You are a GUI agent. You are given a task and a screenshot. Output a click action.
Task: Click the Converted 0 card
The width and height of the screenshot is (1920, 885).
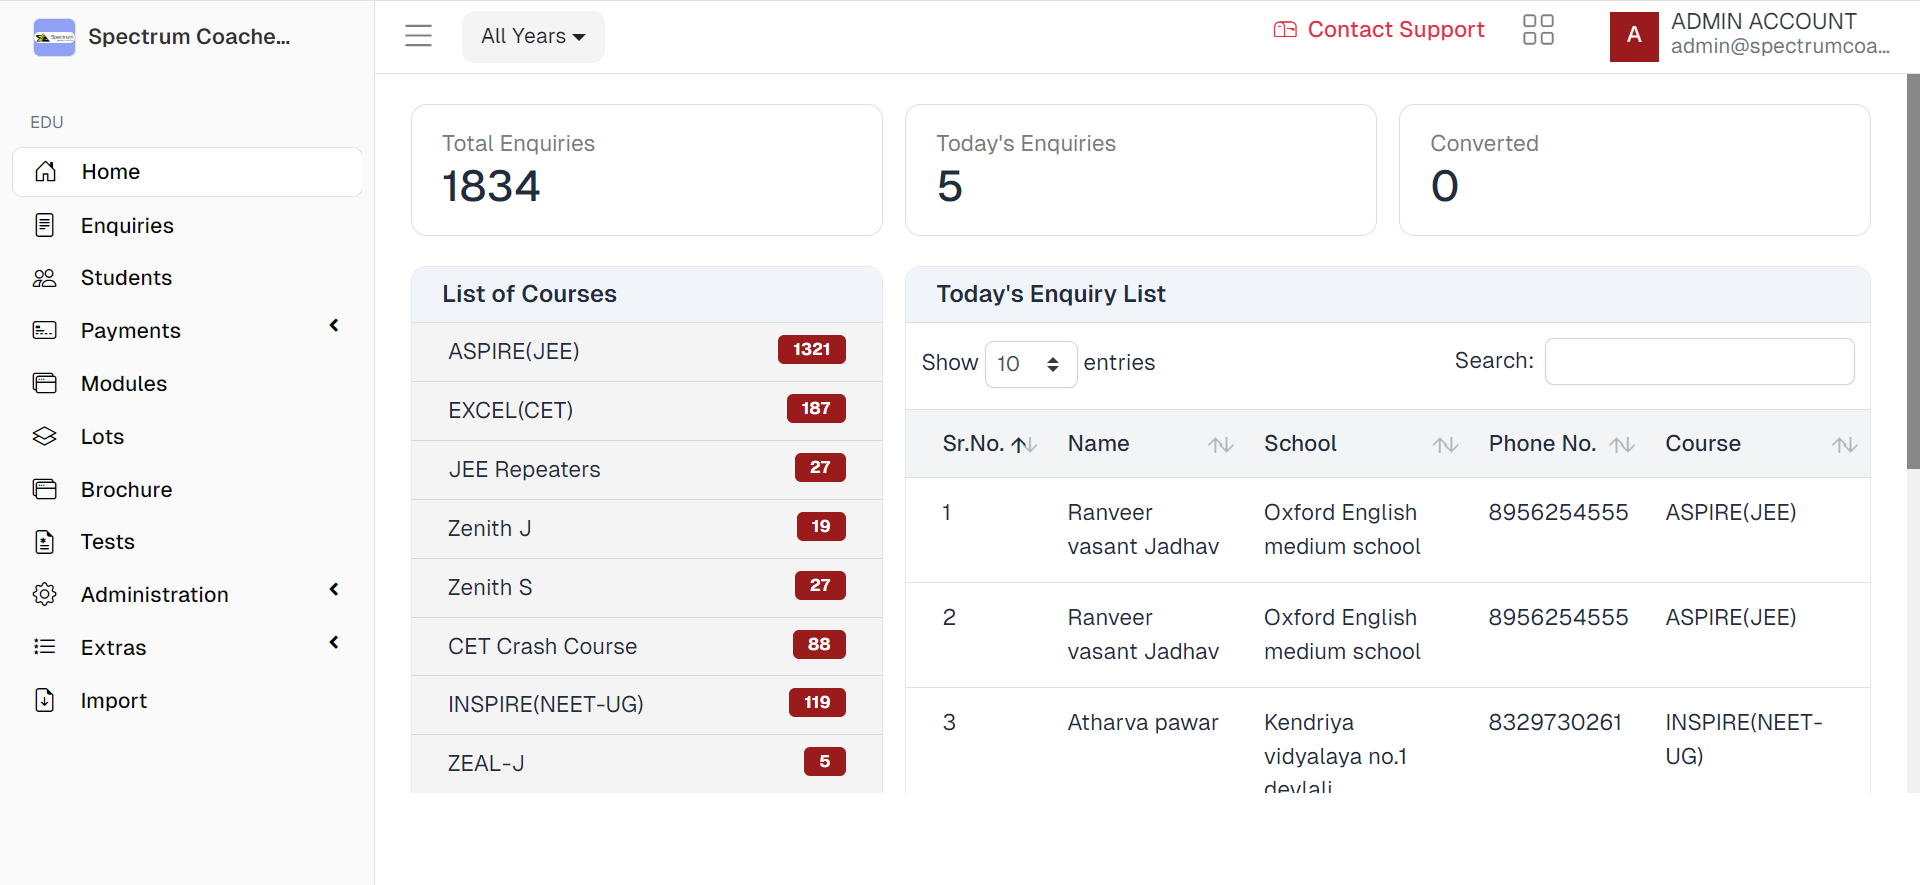tap(1635, 170)
